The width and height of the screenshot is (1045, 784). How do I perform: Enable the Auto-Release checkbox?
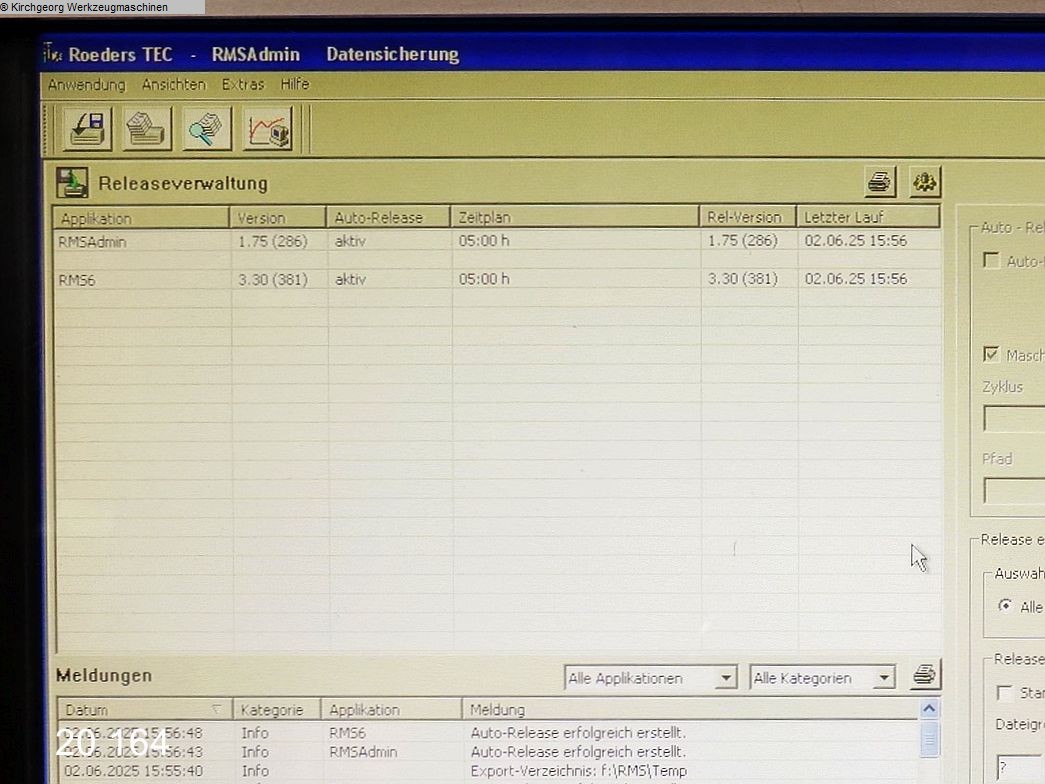[992, 261]
